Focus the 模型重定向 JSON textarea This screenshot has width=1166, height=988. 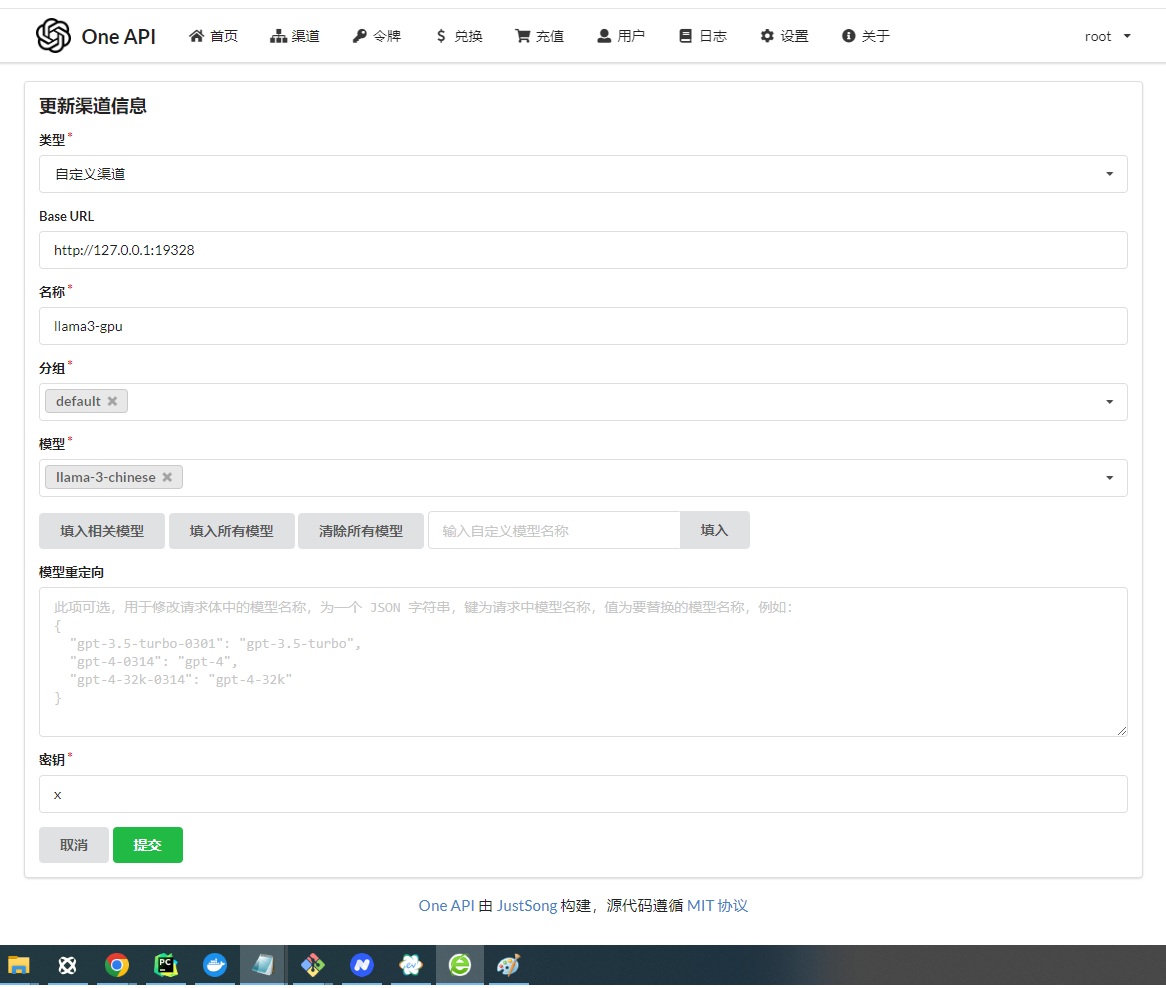[x=583, y=662]
